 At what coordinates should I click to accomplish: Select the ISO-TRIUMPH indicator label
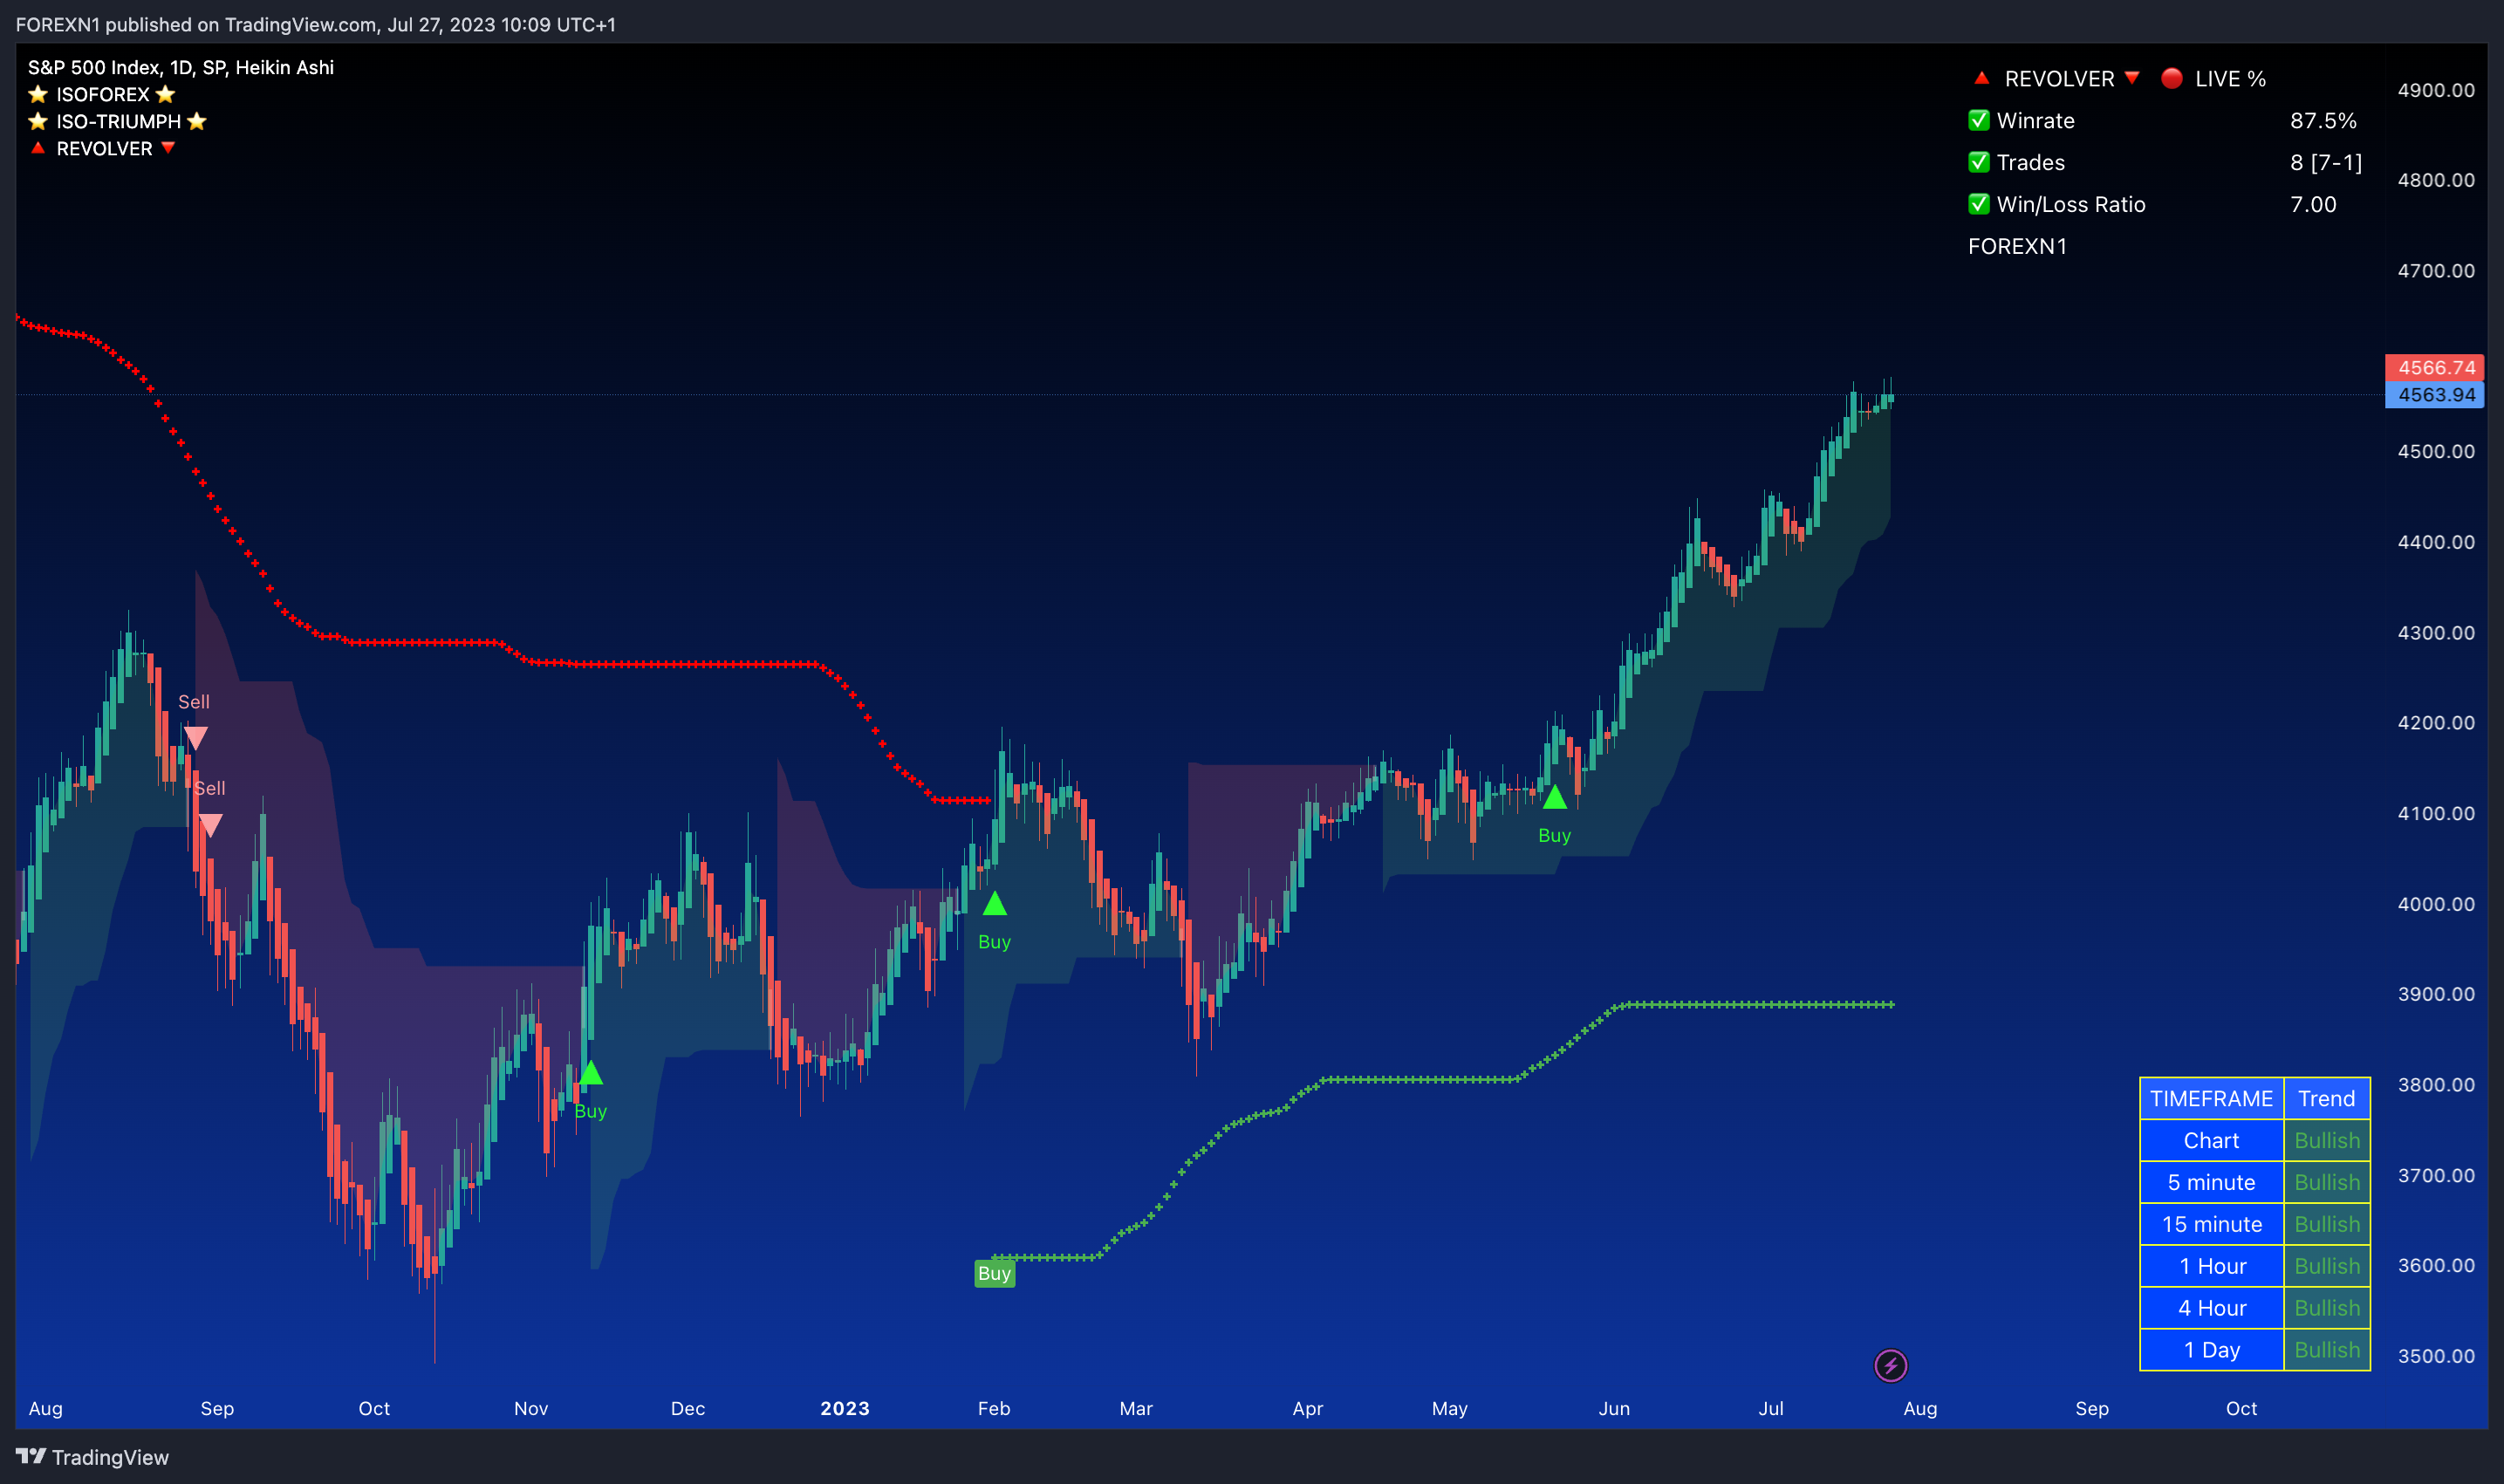point(119,121)
